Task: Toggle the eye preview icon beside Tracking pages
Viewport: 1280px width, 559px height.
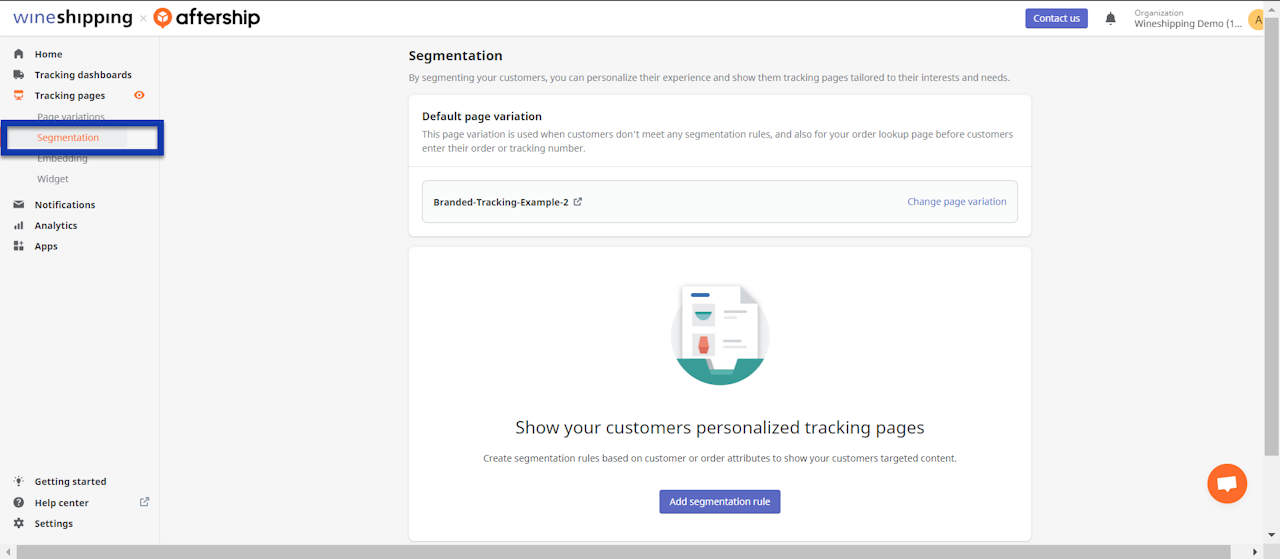Action: tap(139, 95)
